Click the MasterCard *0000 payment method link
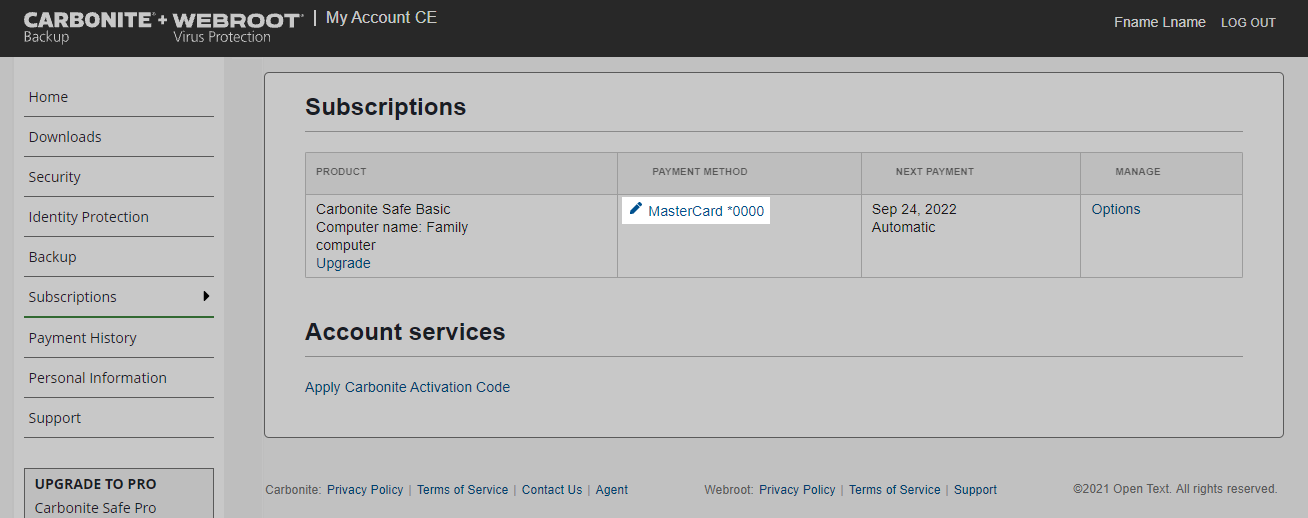The image size is (1308, 518). click(706, 211)
